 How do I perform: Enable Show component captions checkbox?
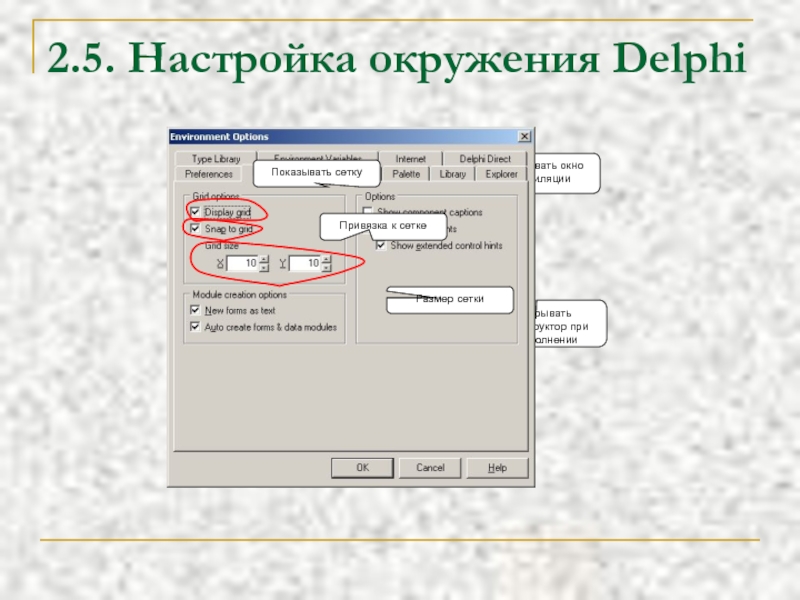point(367,212)
